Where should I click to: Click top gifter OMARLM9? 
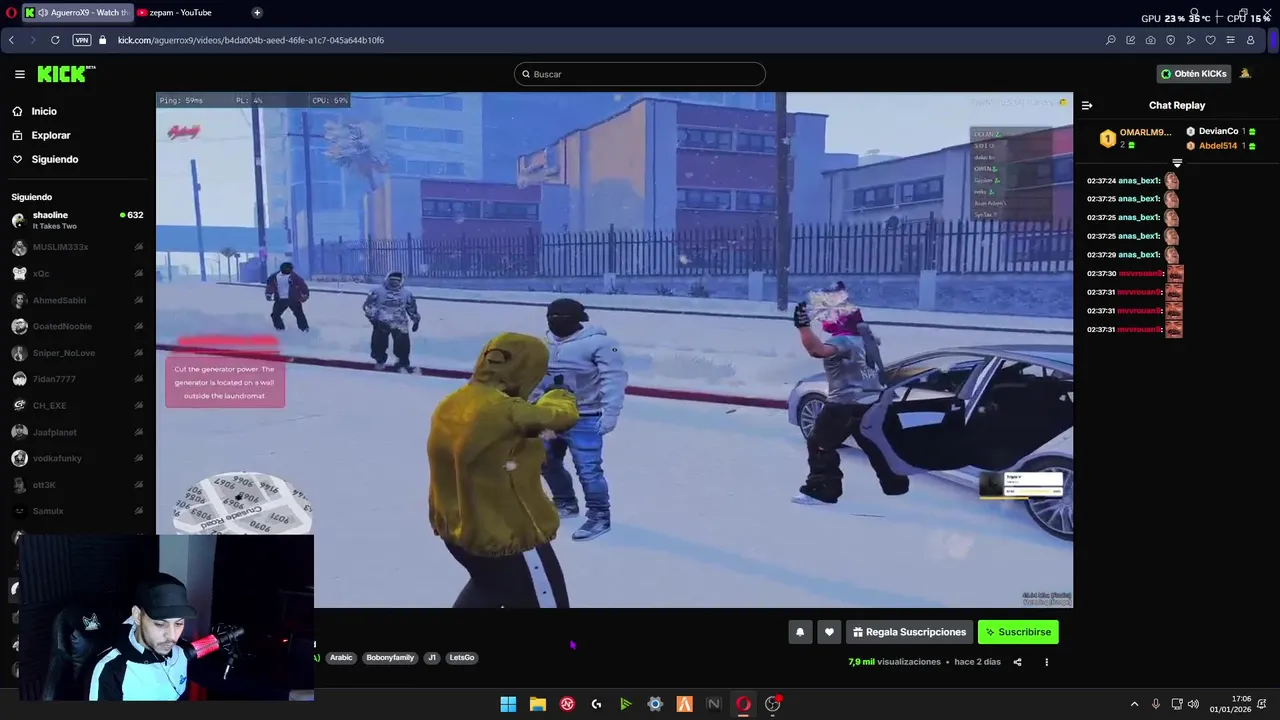1145,132
